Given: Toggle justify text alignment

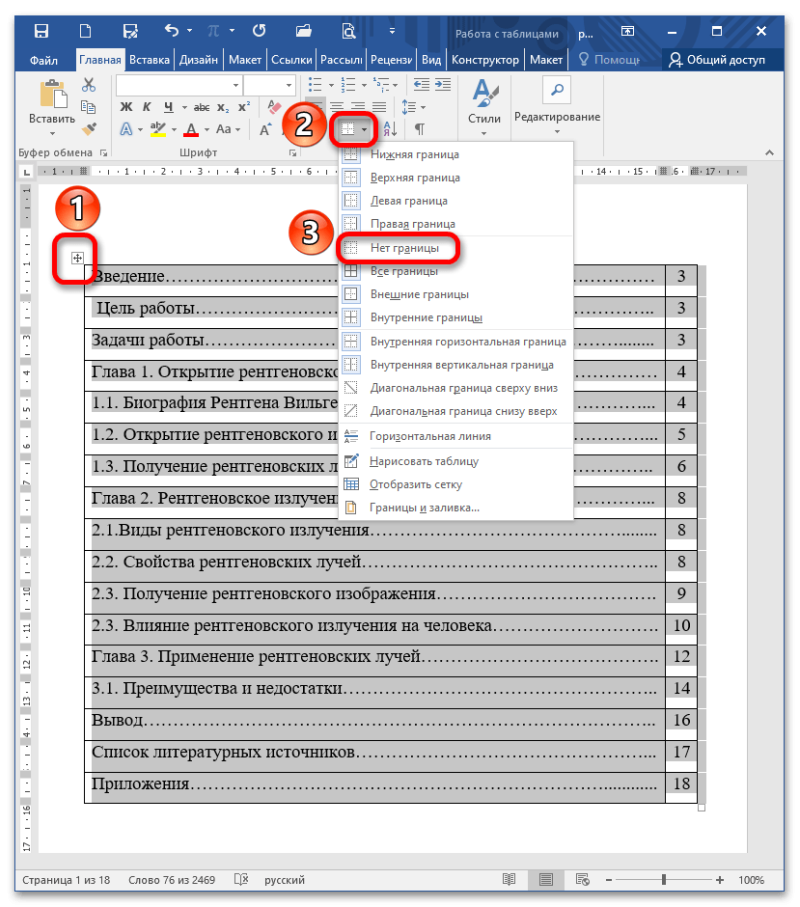Looking at the screenshot, I should click(379, 107).
